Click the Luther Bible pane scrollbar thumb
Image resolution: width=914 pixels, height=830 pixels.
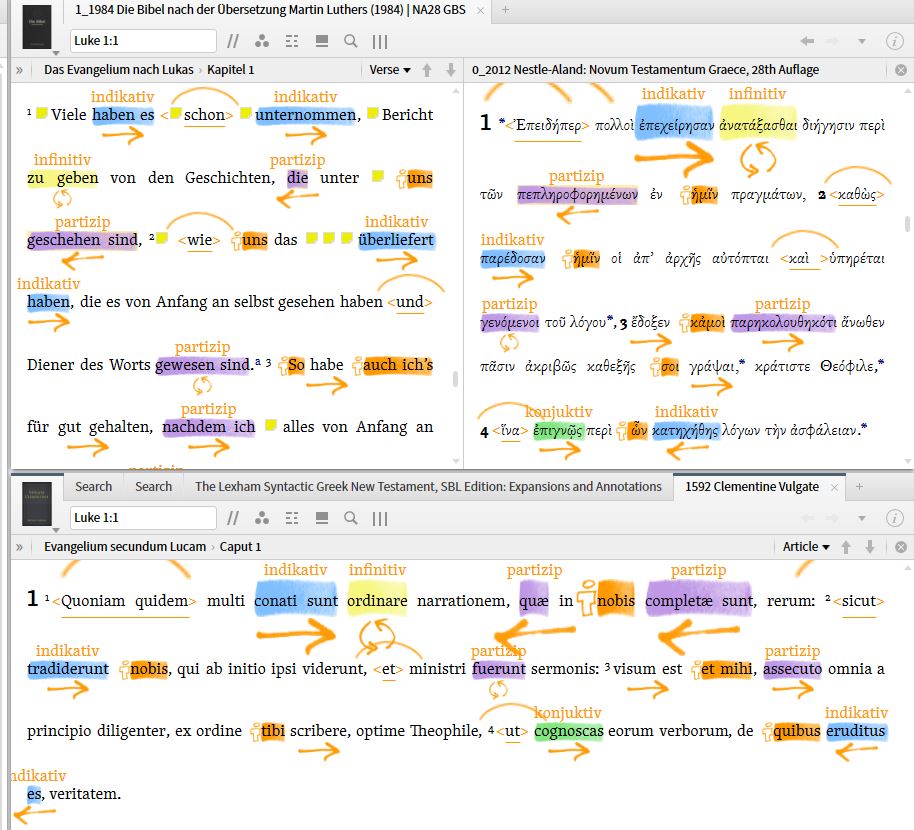coord(455,379)
